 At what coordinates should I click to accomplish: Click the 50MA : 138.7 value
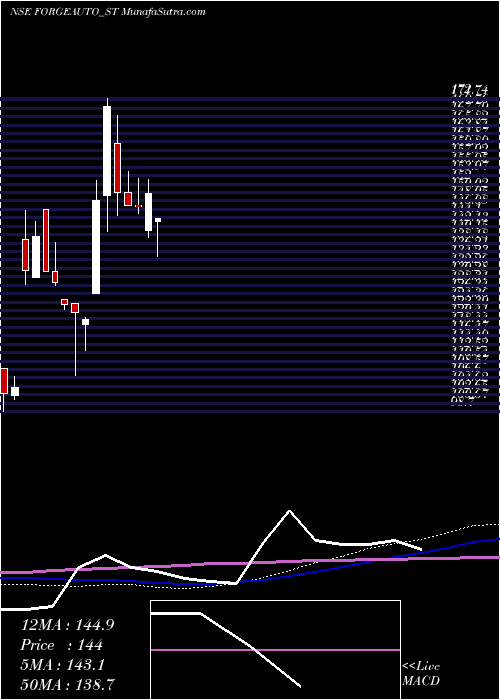(x=67, y=685)
